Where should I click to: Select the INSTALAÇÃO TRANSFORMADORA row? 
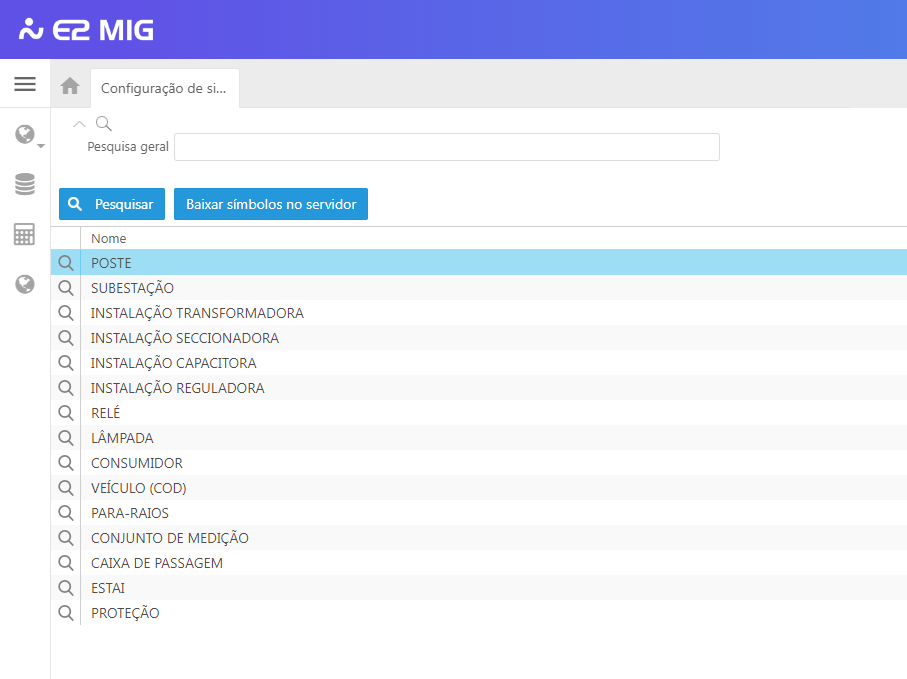coord(197,313)
